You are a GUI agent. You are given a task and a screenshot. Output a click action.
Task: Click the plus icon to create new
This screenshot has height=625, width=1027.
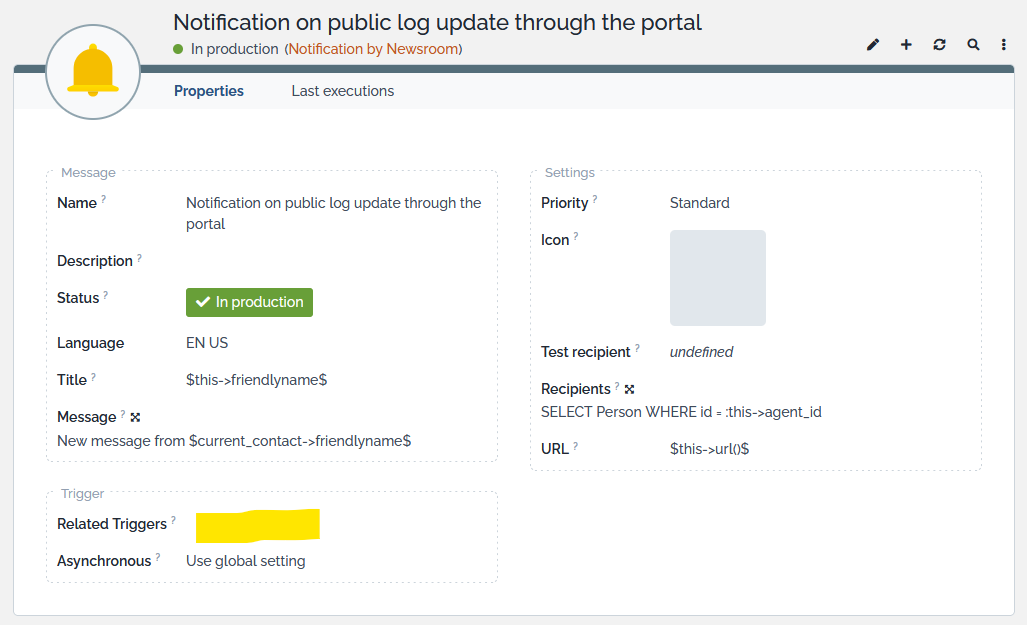[906, 45]
